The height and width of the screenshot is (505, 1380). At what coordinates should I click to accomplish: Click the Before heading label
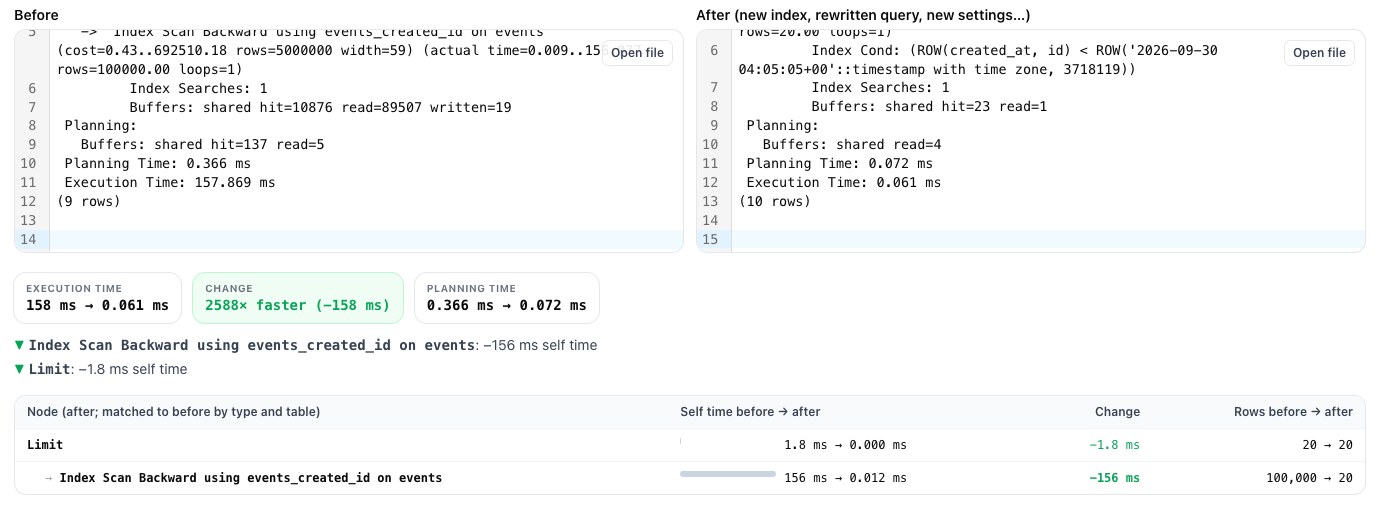click(36, 15)
